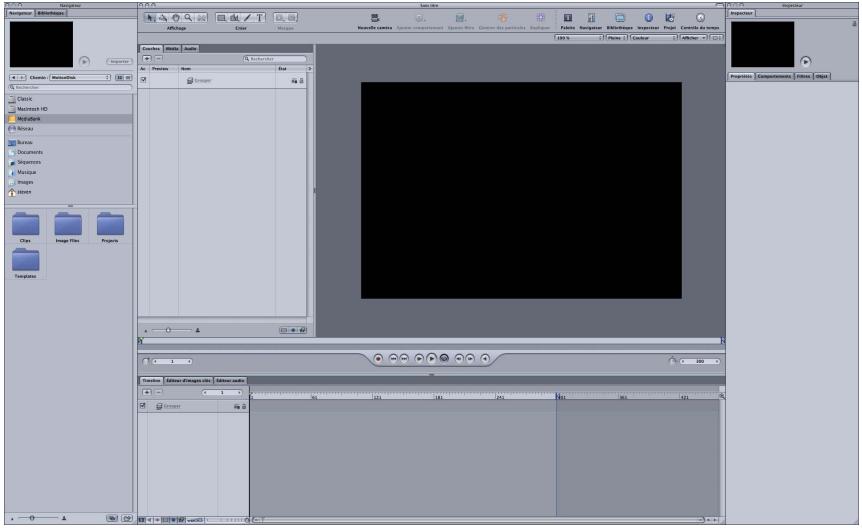Screen dimensions: 862x528
Task: Open the Templates folder
Action: (x=25, y=263)
